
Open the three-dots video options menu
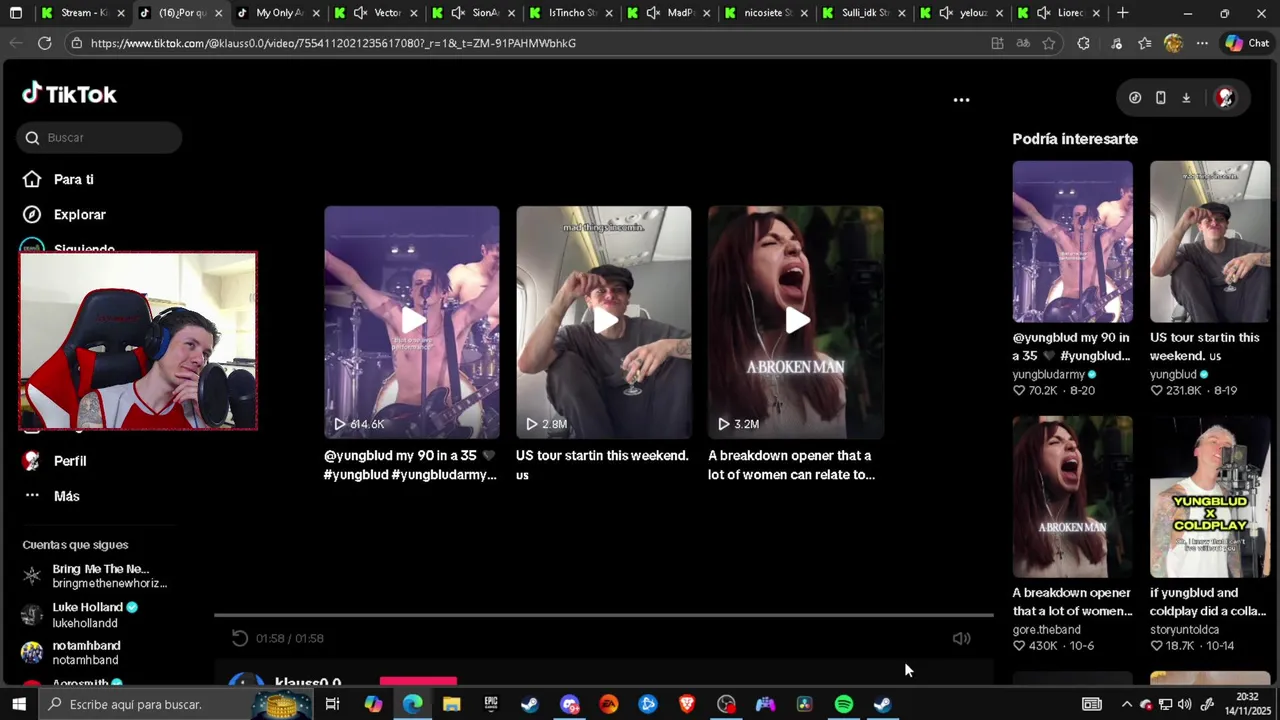coord(961,100)
